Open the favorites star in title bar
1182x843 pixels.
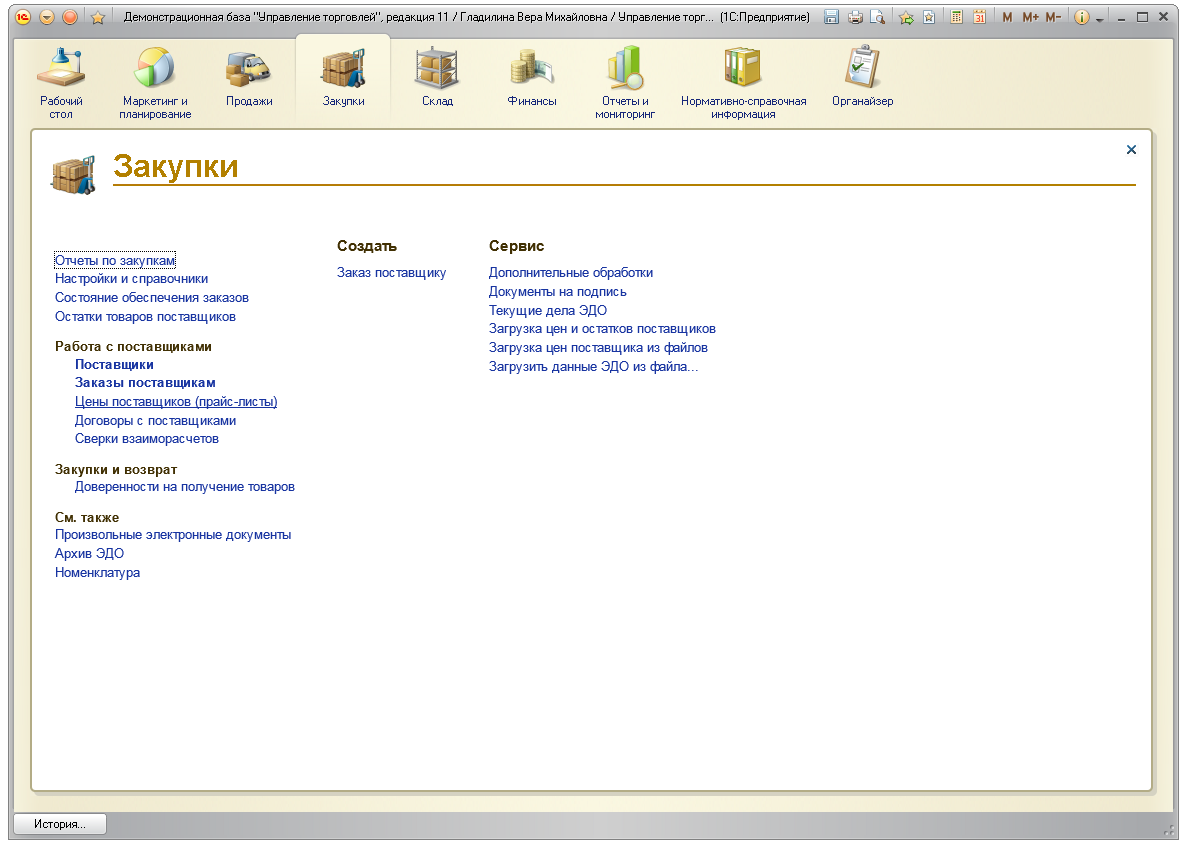97,17
